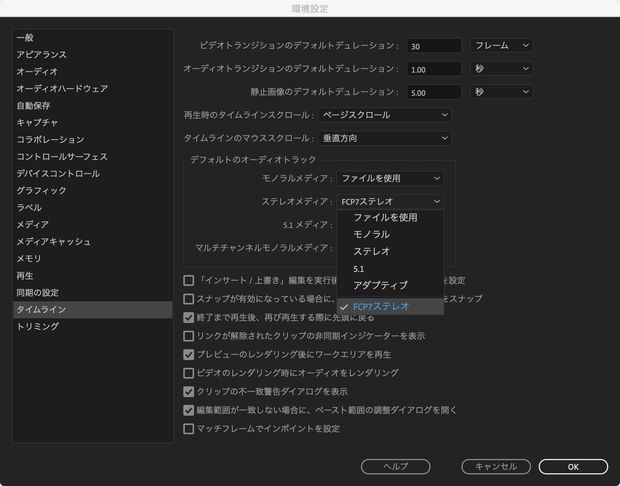Open モノラルメディア ファイルを使用 dropdown

tap(390, 178)
